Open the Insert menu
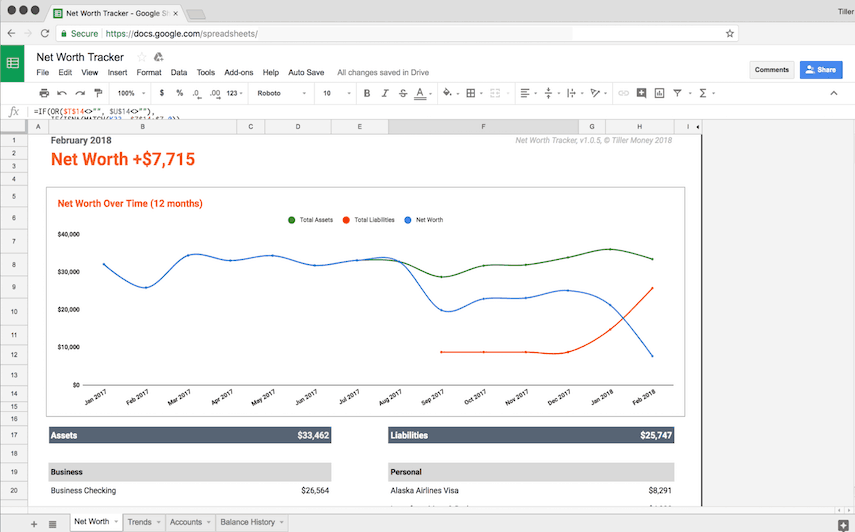This screenshot has width=855, height=532. (x=117, y=72)
